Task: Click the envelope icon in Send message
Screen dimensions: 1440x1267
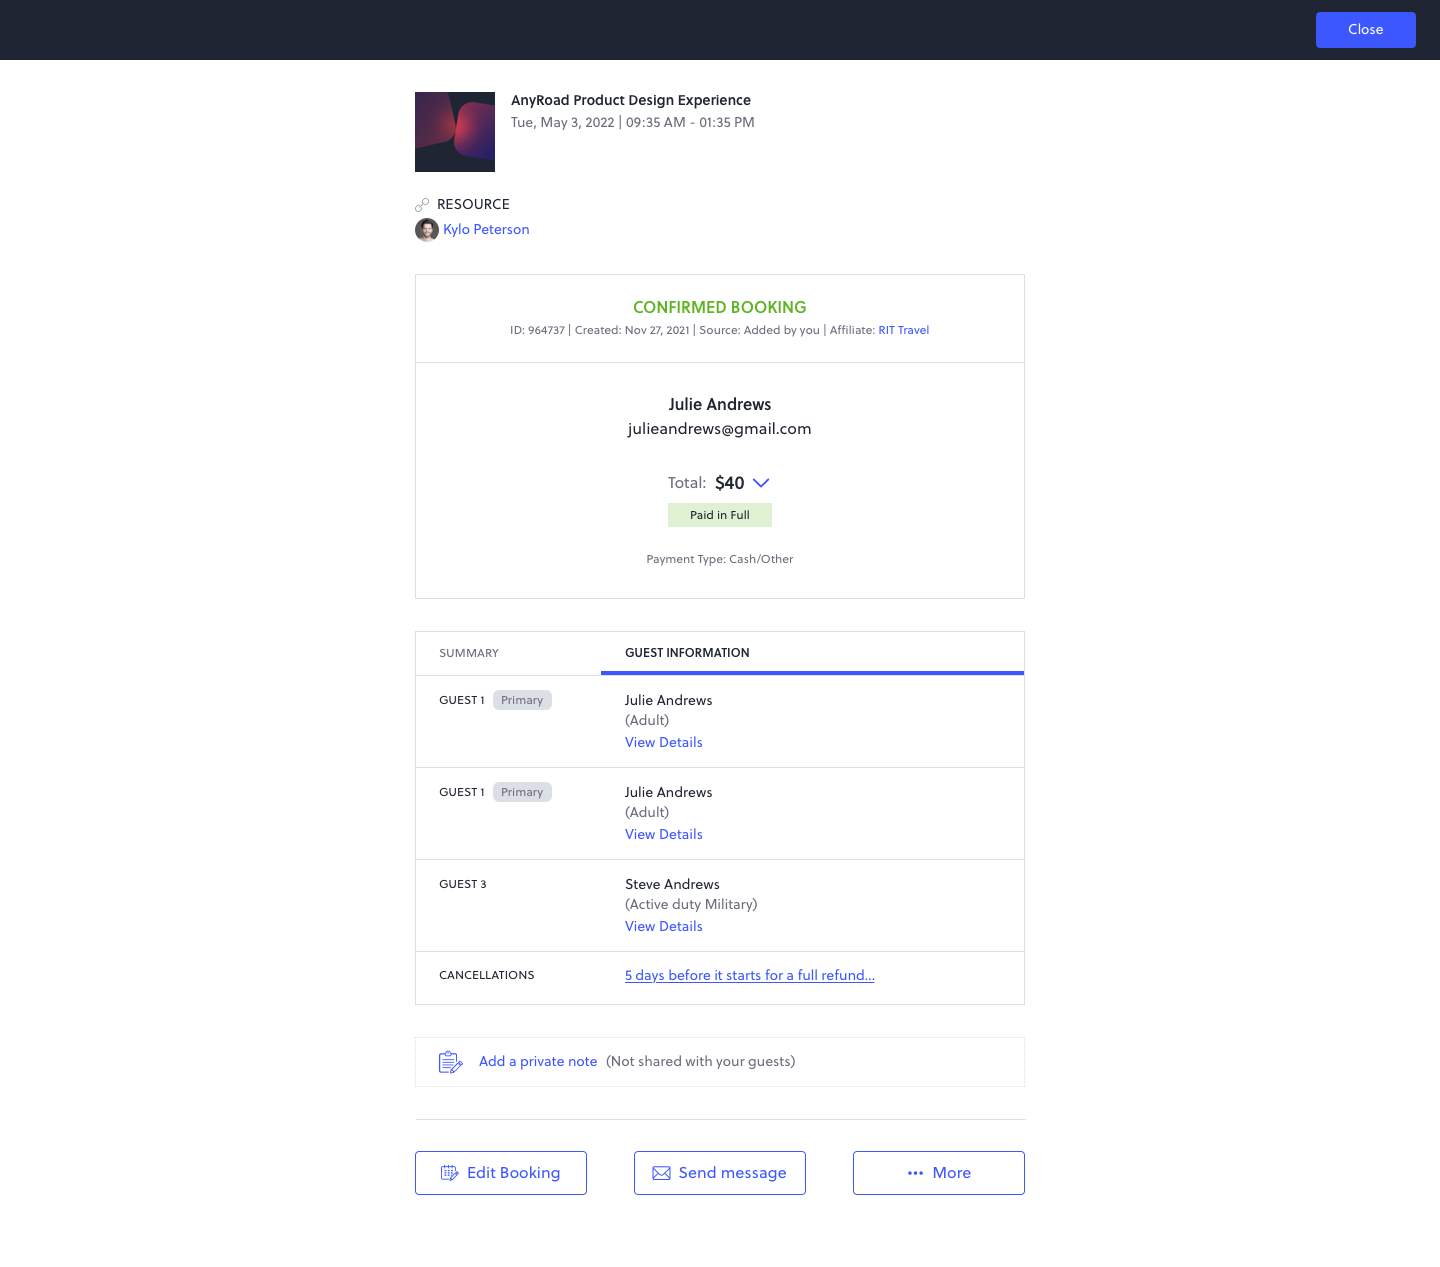Action: coord(661,1172)
